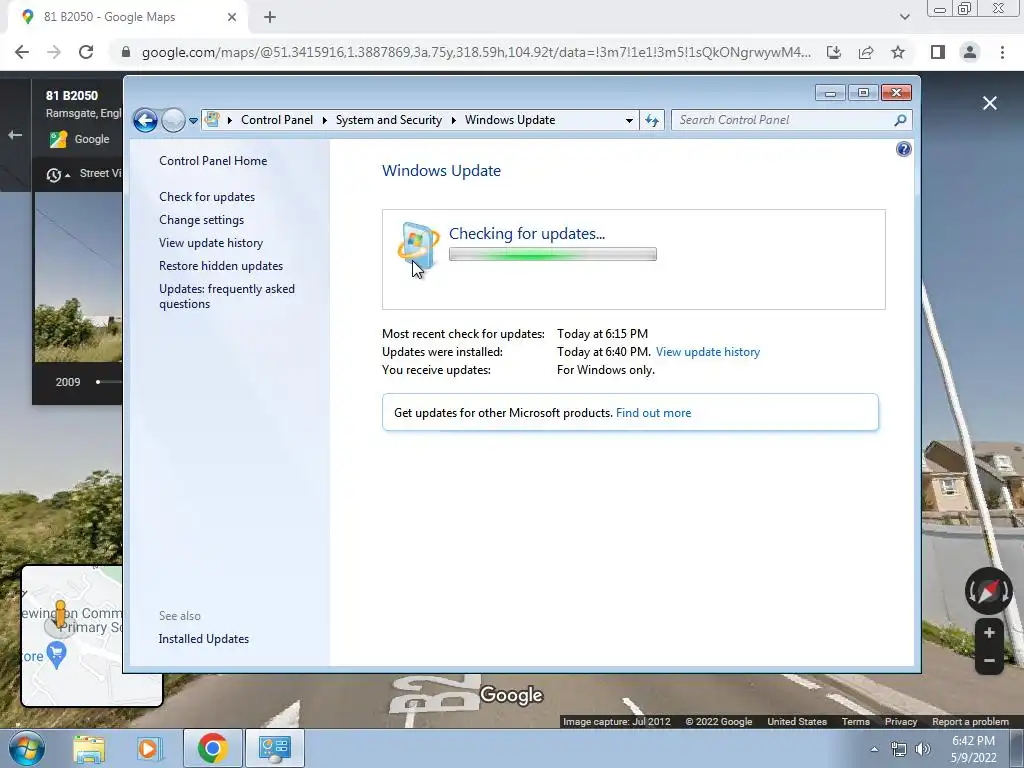
Task: Click the refresh button in Control Panel address bar
Action: click(652, 120)
